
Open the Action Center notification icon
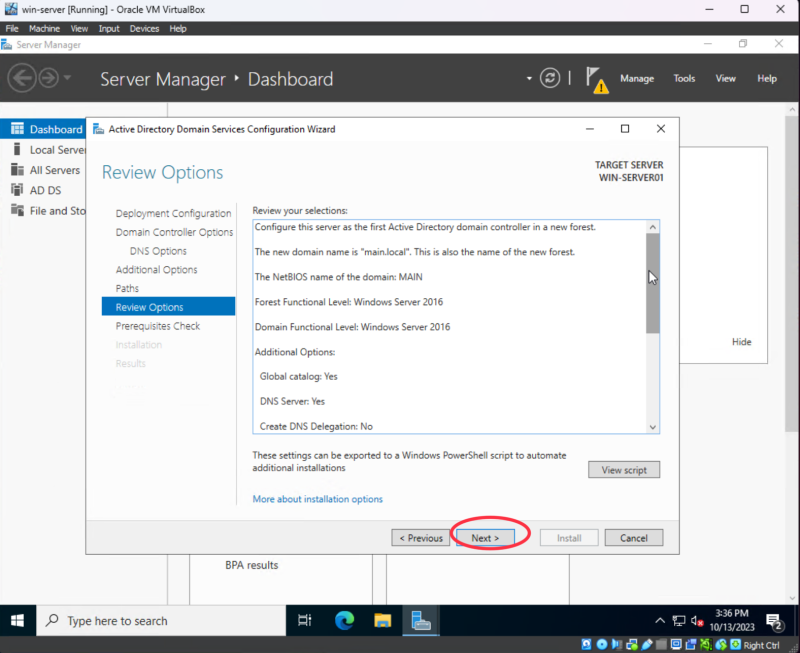point(773,621)
